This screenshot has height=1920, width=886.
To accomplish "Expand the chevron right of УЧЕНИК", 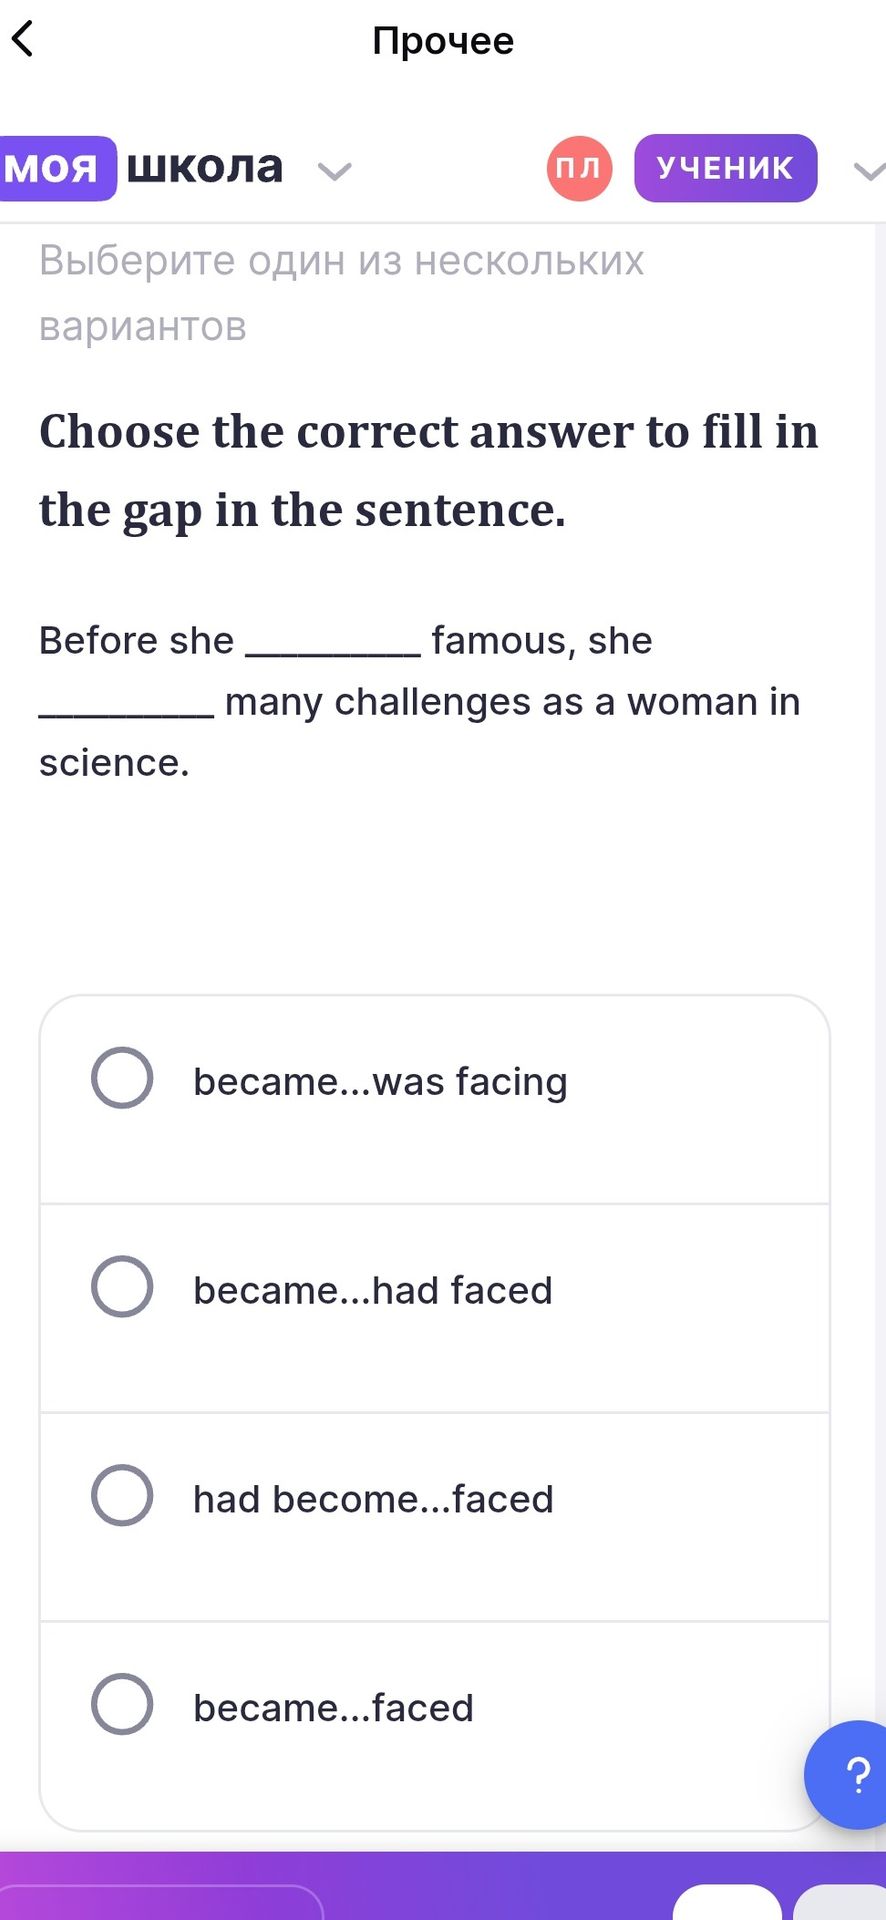I will pyautogui.click(x=869, y=171).
